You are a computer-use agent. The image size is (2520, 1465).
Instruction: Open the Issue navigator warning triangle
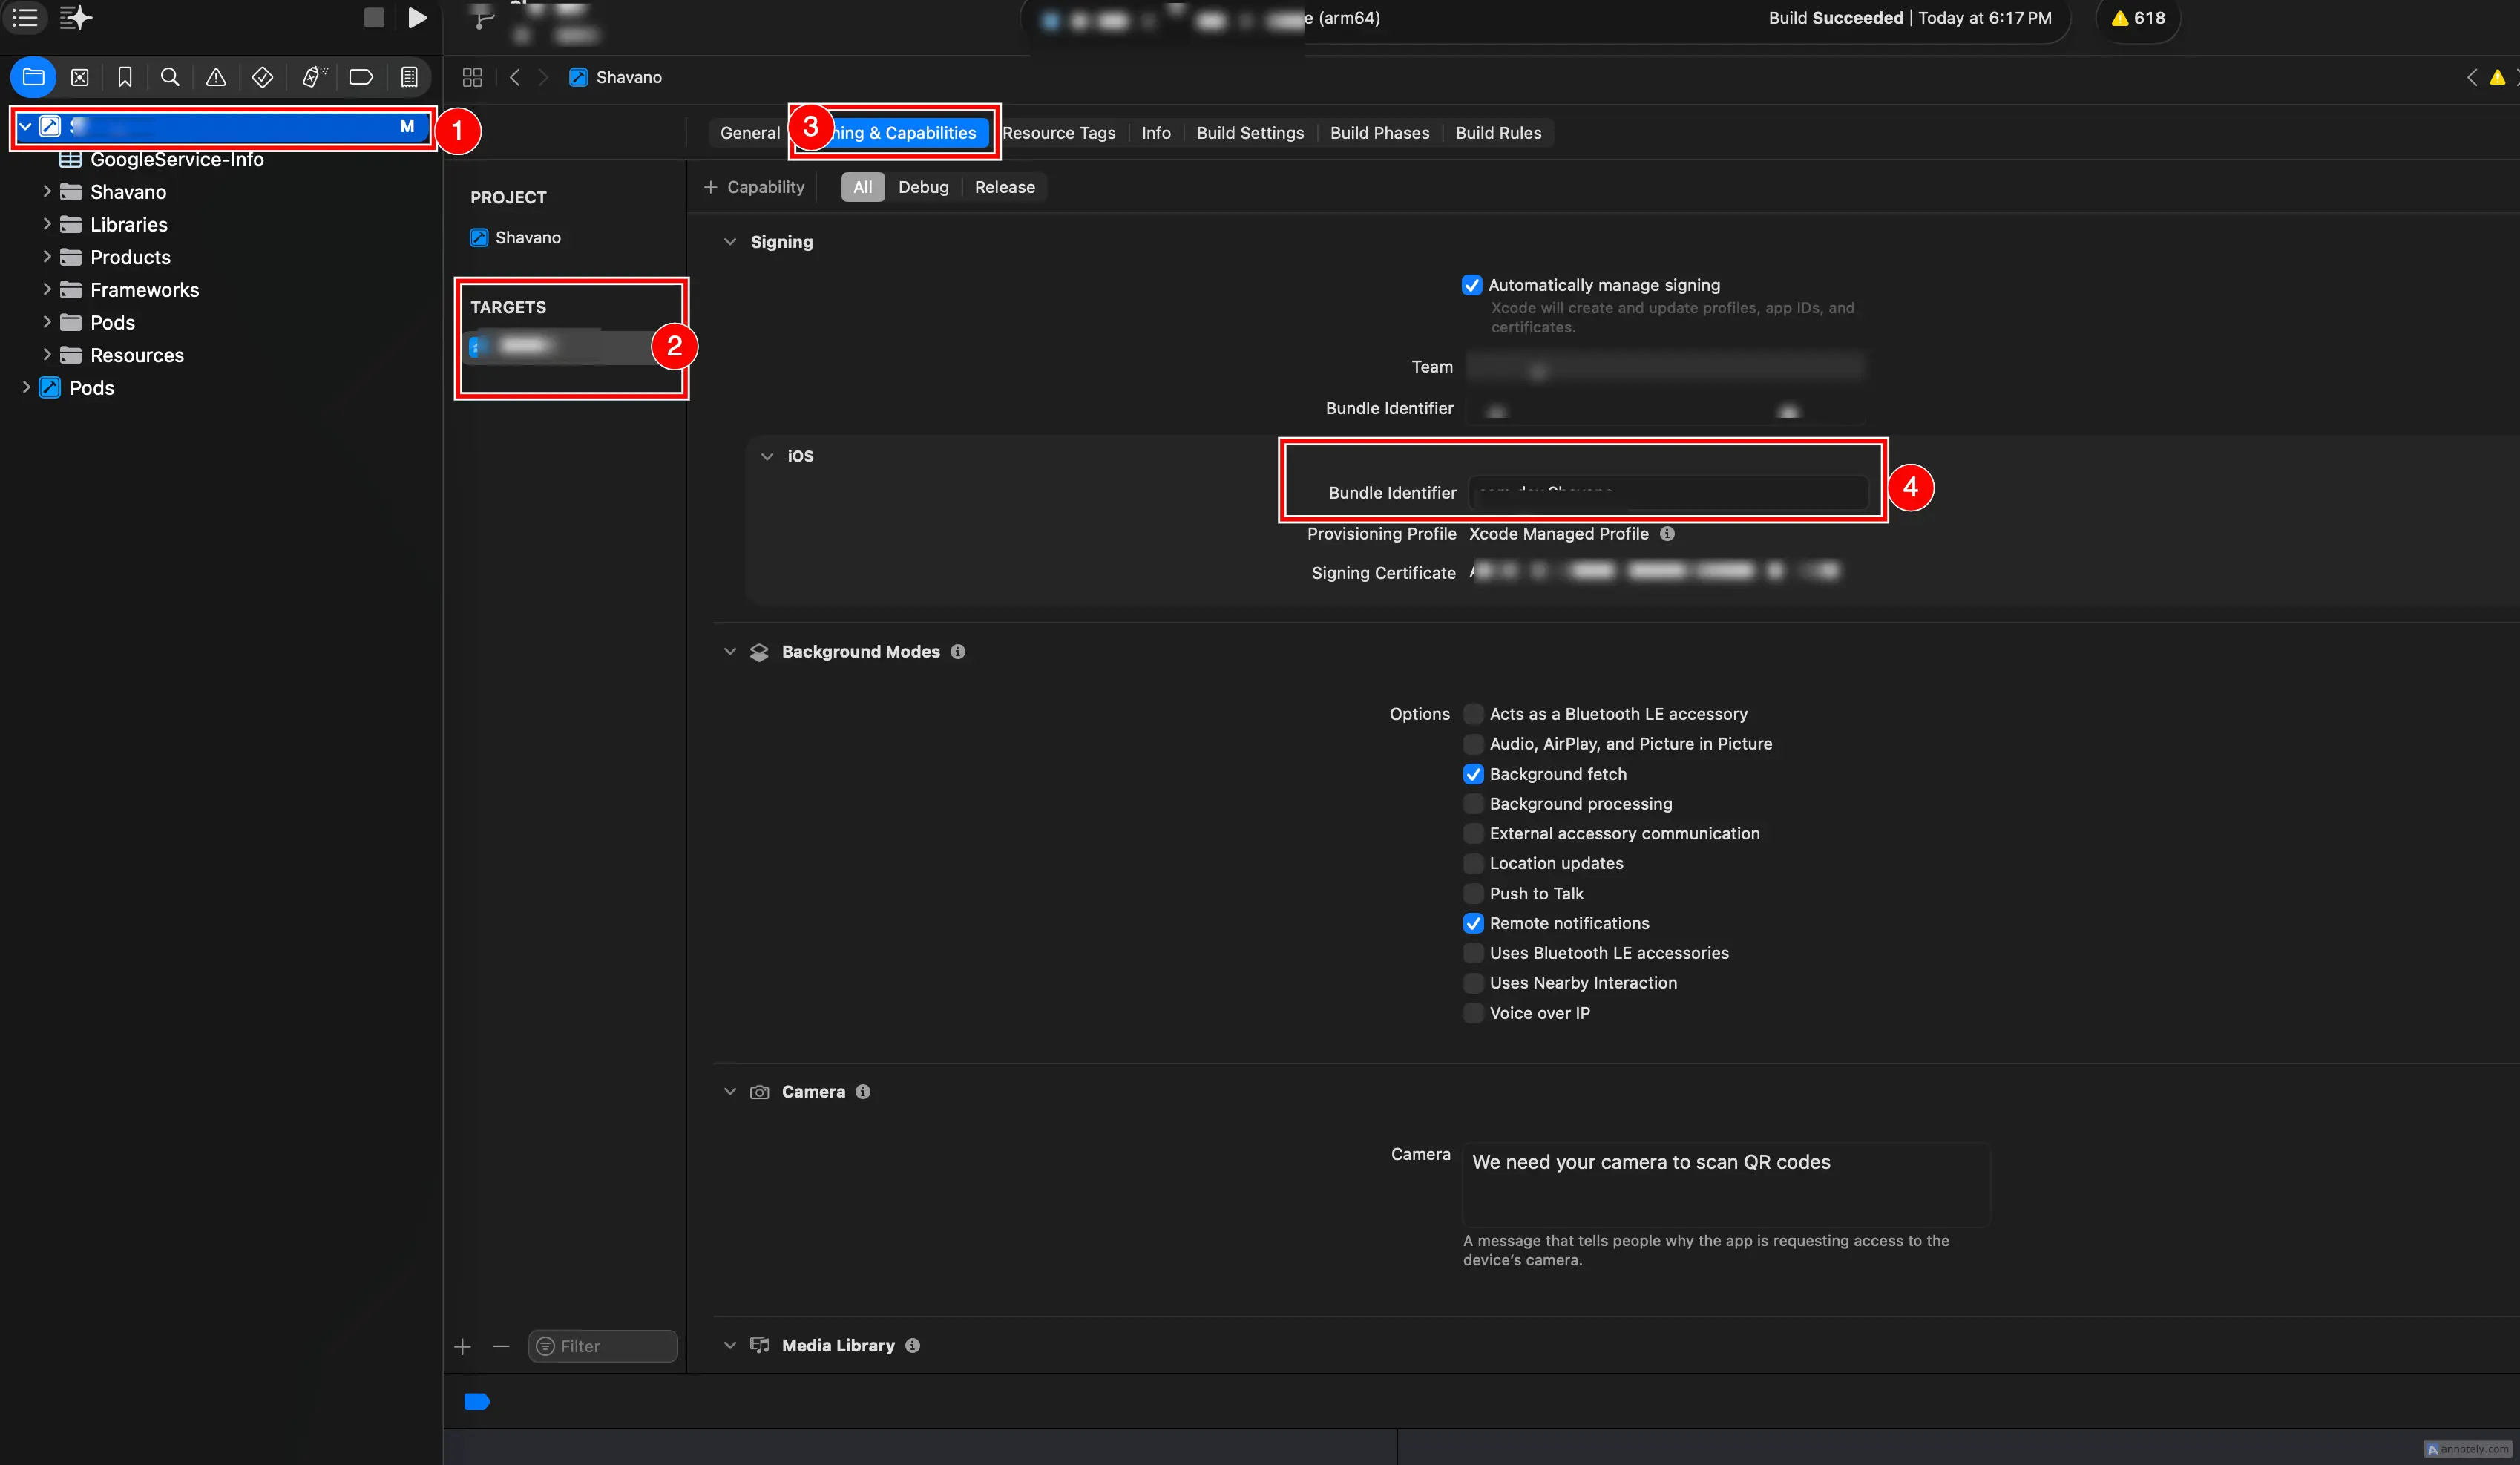[216, 77]
